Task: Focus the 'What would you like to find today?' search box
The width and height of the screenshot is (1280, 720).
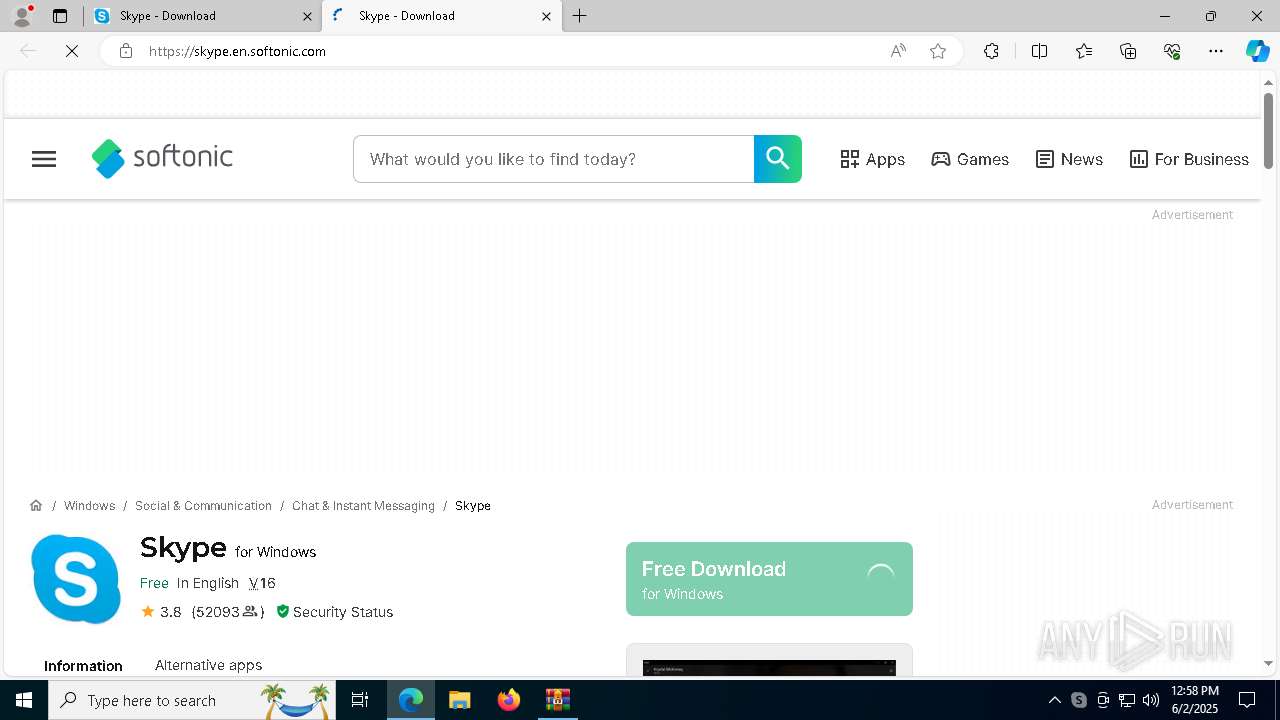Action: 553,159
